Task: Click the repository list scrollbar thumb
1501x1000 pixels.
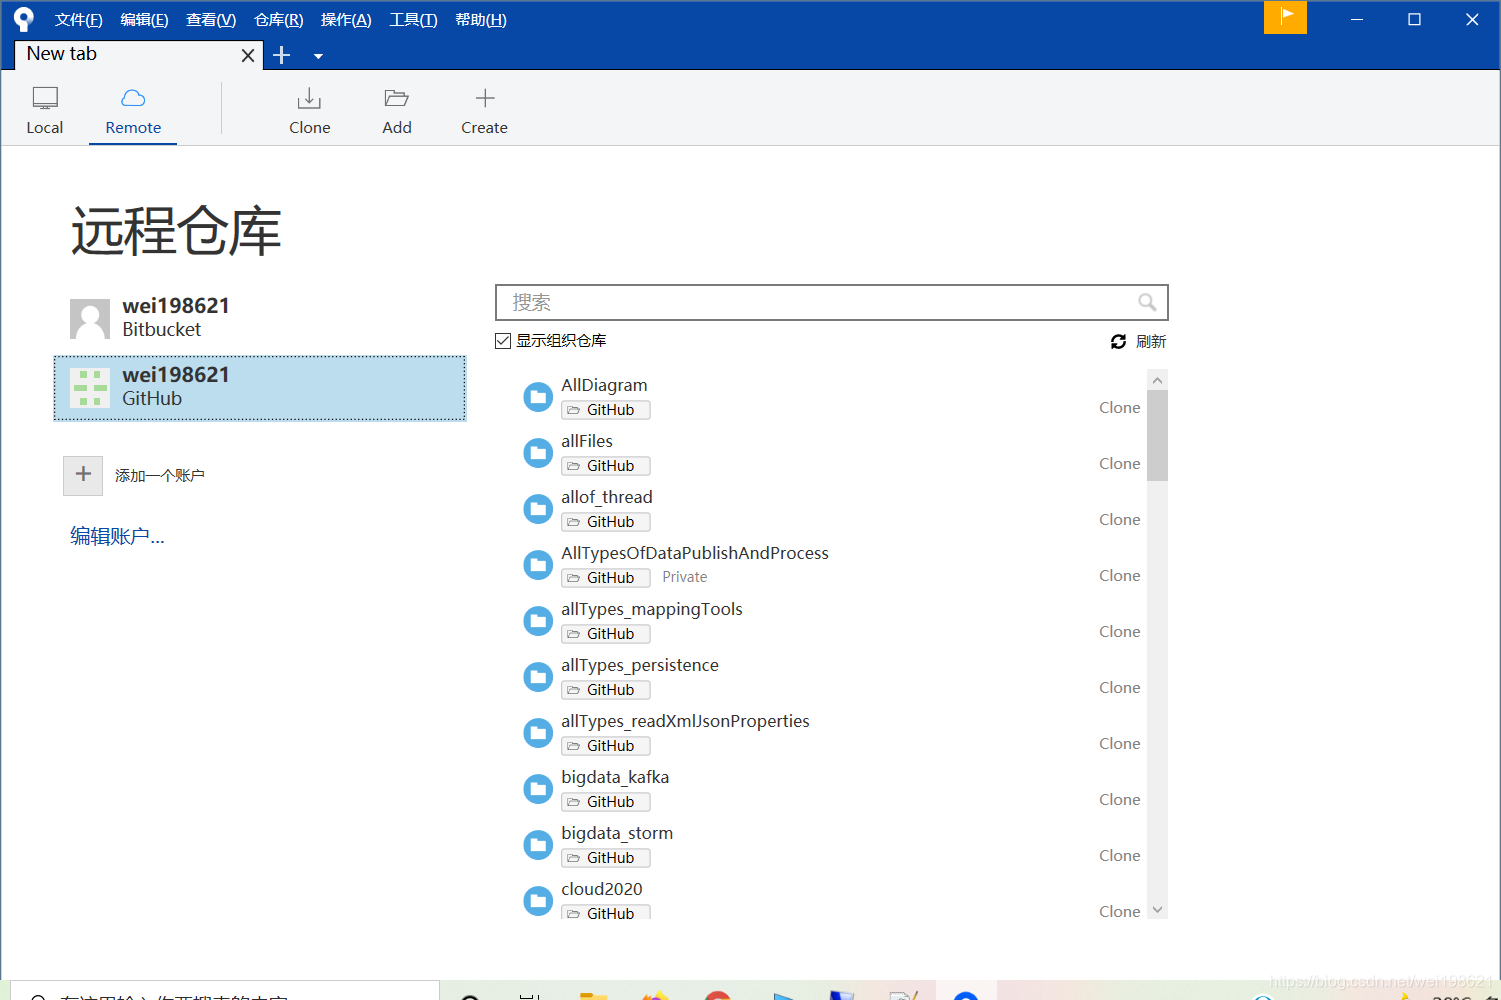Action: pyautogui.click(x=1157, y=436)
